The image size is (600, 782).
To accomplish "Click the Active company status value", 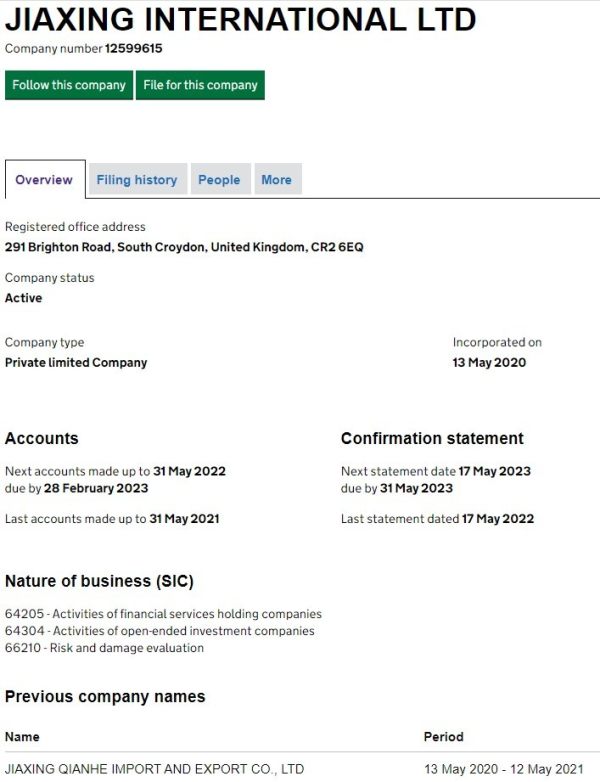I will pyautogui.click(x=24, y=298).
